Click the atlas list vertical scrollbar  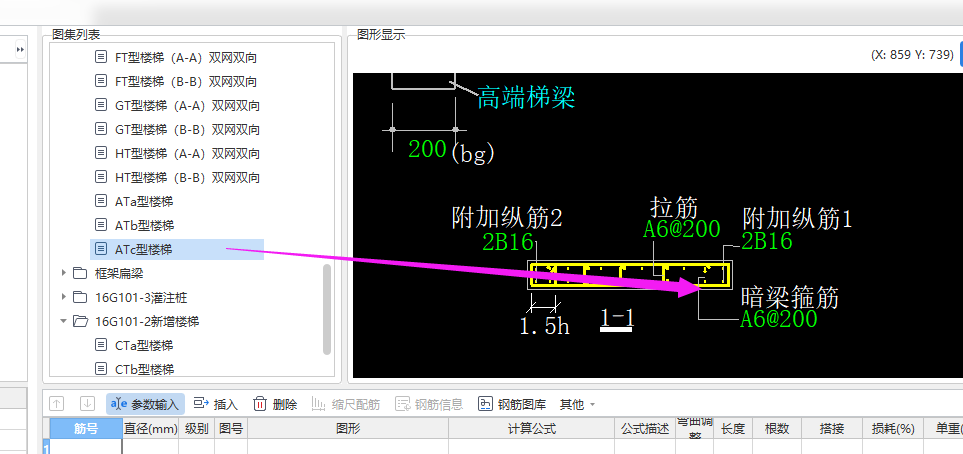click(327, 309)
